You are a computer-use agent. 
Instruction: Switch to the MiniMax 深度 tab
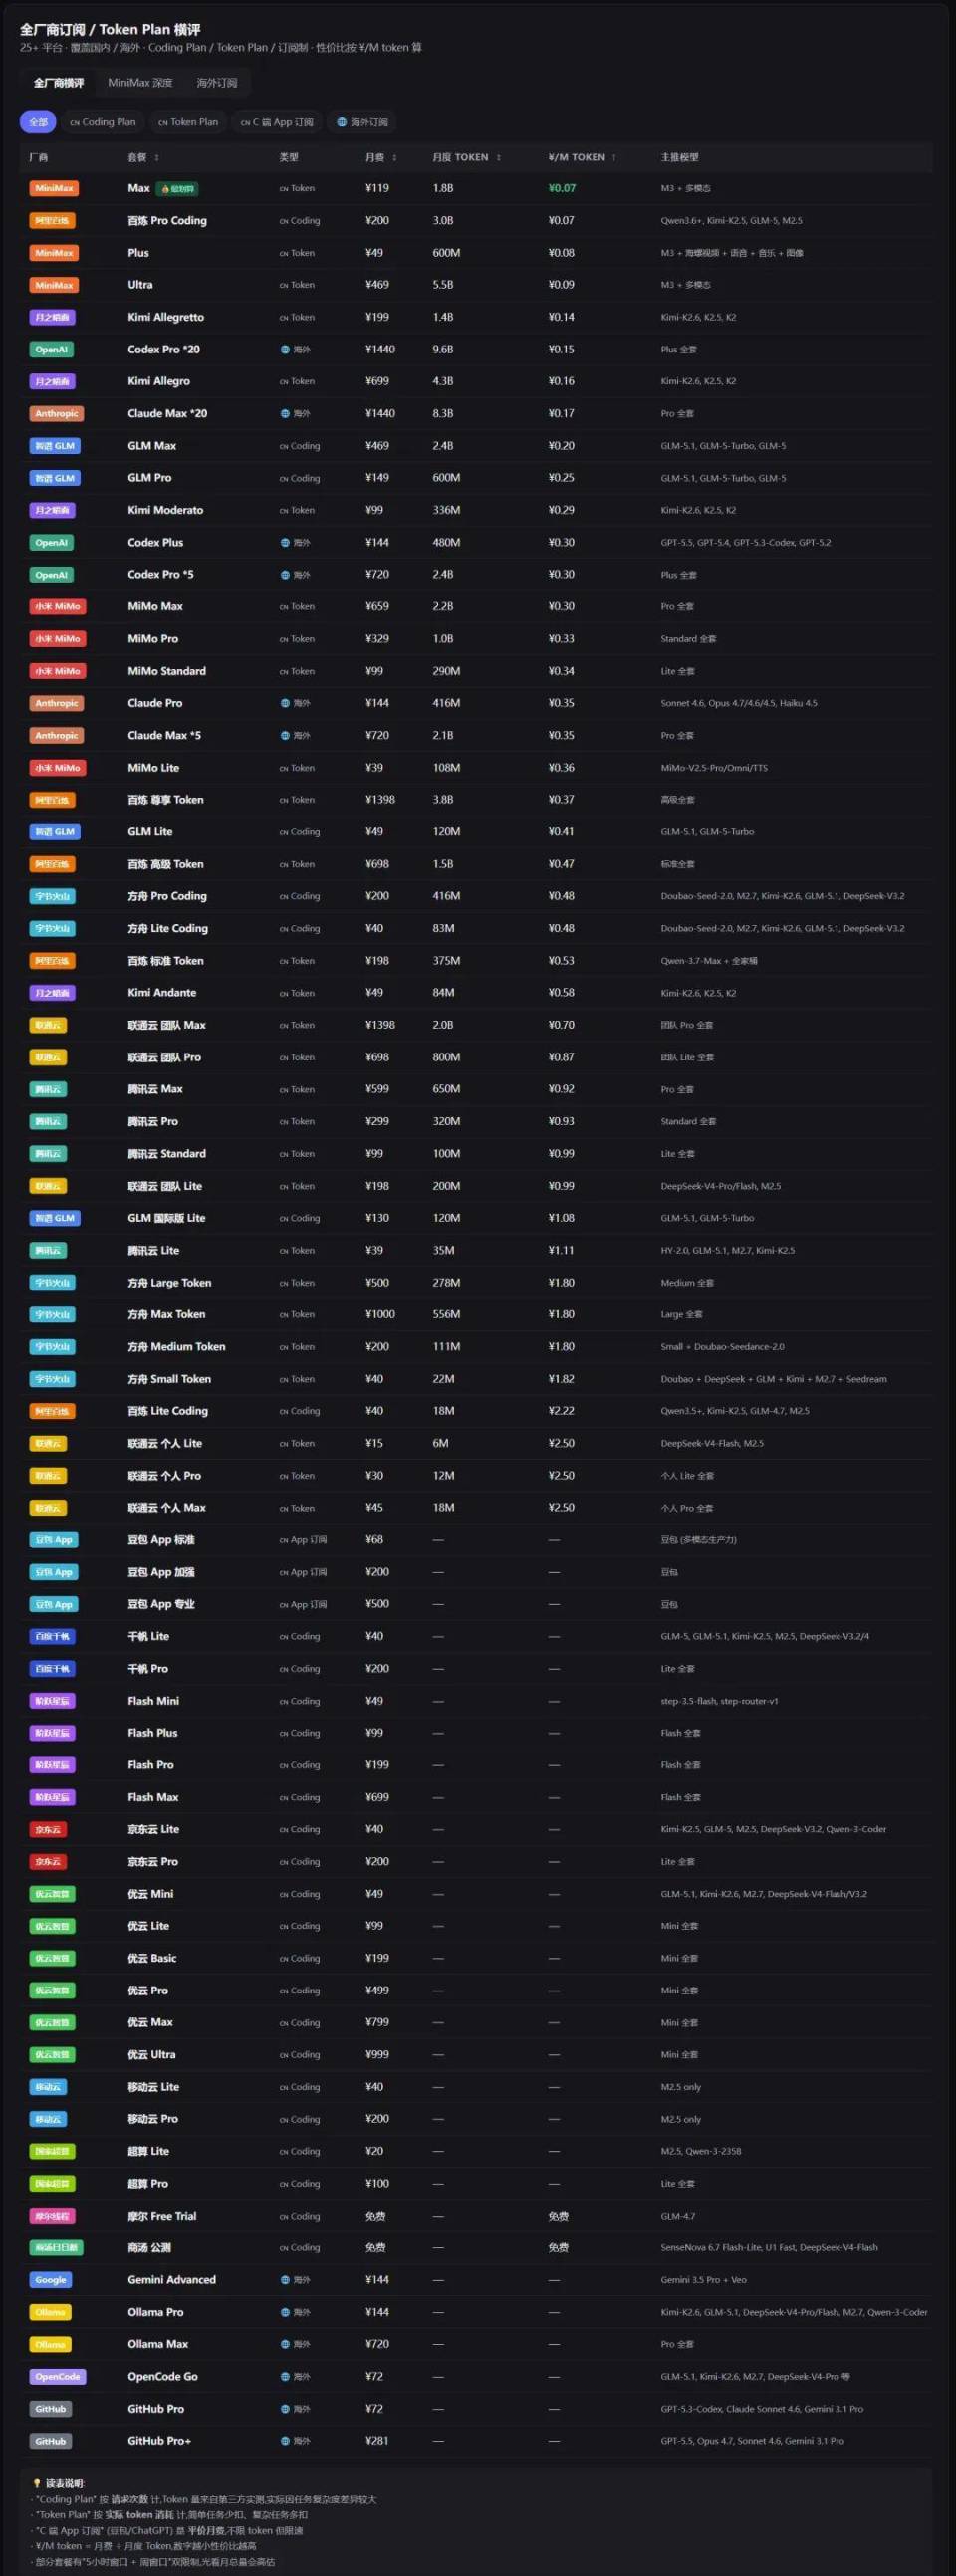pos(140,83)
